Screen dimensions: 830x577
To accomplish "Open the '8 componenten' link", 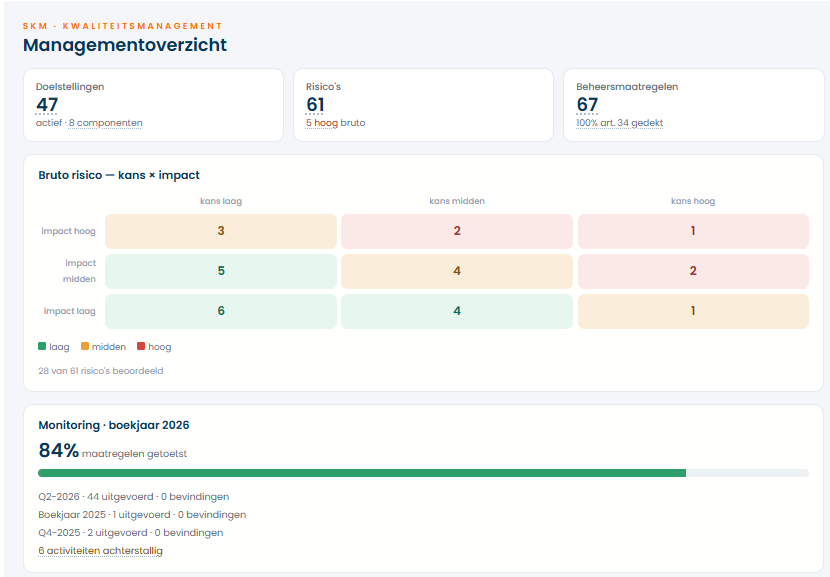I will click(x=105, y=123).
